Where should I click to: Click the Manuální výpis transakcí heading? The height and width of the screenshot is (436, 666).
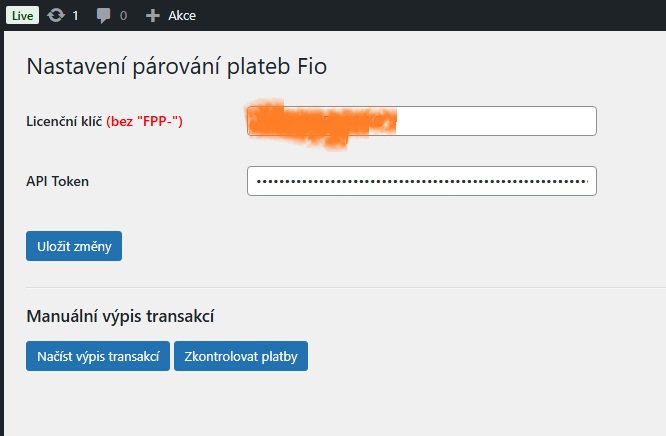(x=120, y=317)
